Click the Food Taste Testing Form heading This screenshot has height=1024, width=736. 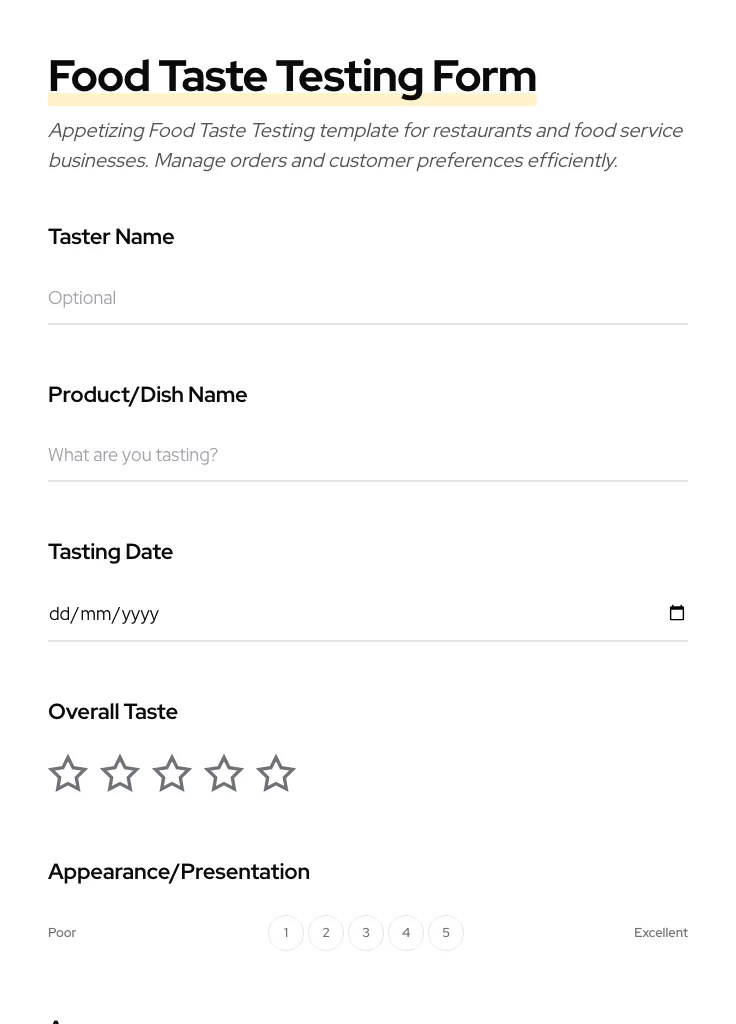tap(292, 76)
